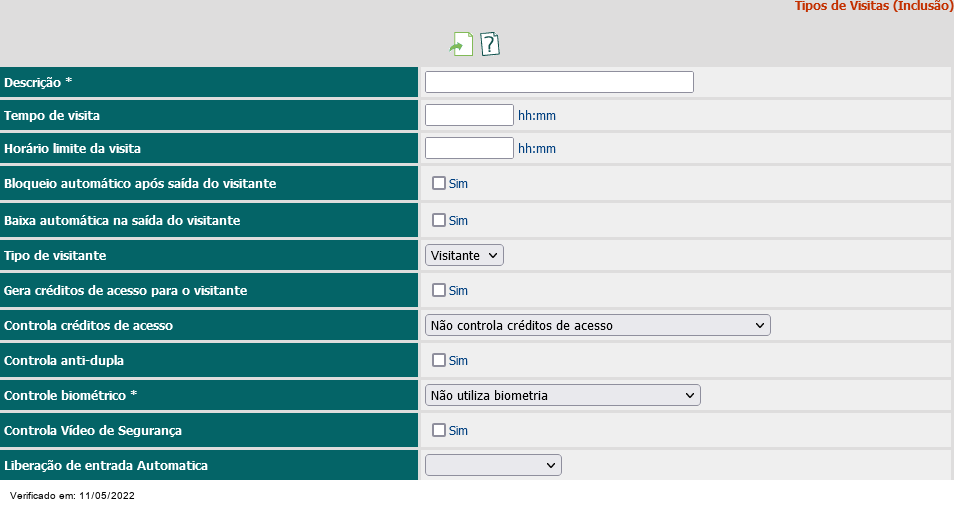Toggle the Controla anti-dupla checkbox

click(439, 360)
